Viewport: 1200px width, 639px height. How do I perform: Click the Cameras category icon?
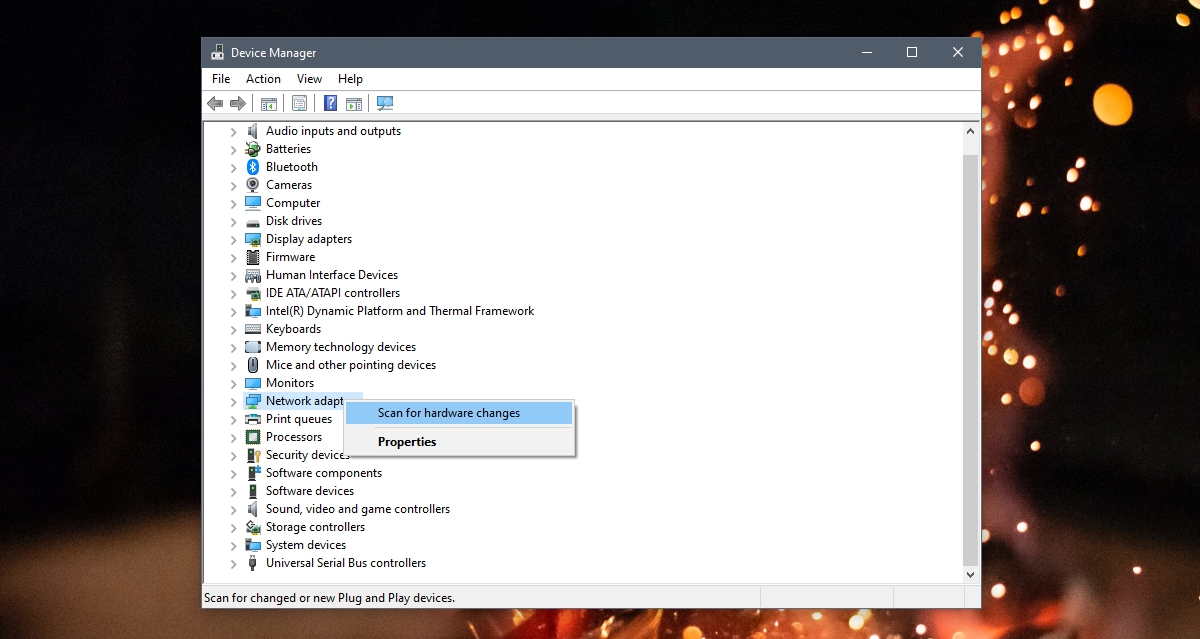pos(251,184)
